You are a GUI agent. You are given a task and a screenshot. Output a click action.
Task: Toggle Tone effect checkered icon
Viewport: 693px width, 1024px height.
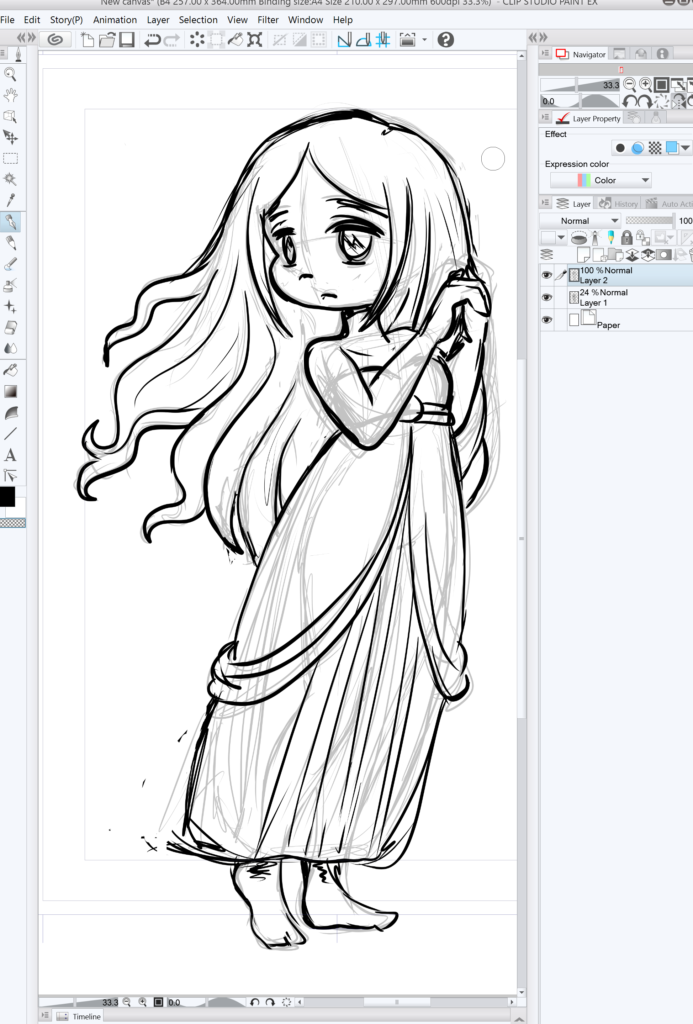pyautogui.click(x=654, y=148)
